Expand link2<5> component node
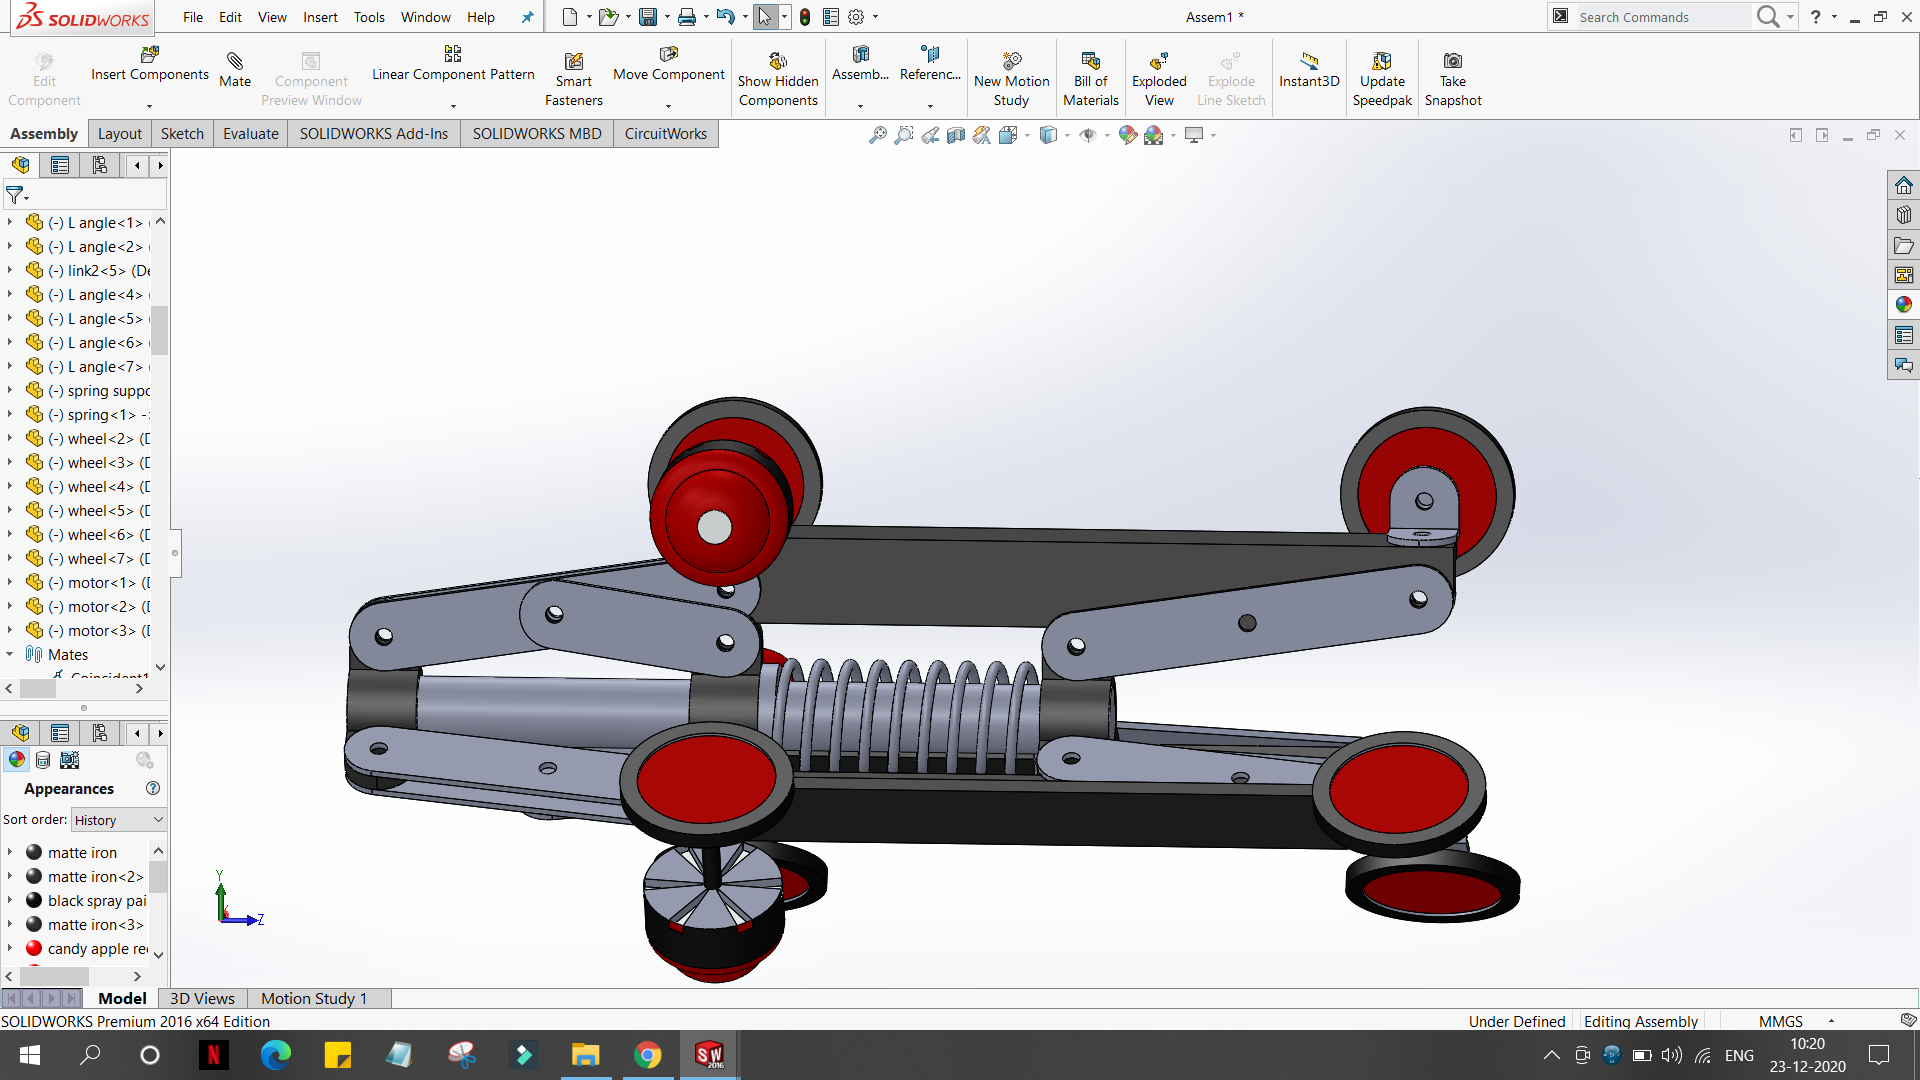Screen dimensions: 1920x1080 click(10, 270)
